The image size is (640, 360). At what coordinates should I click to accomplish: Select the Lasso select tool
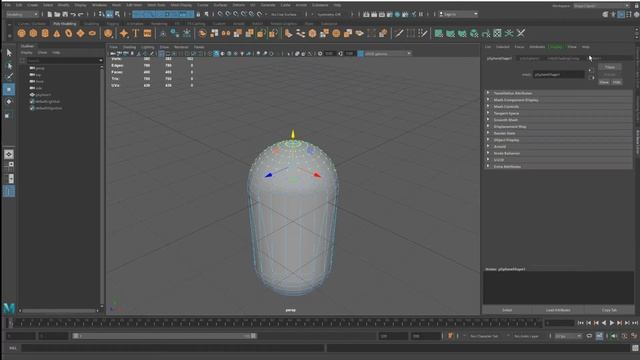coord(9,65)
